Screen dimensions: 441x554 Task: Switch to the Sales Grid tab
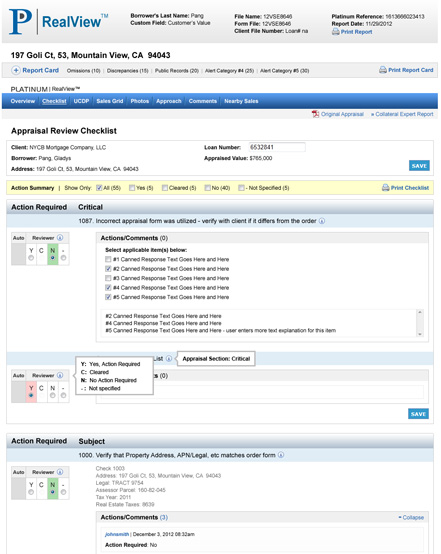click(110, 101)
